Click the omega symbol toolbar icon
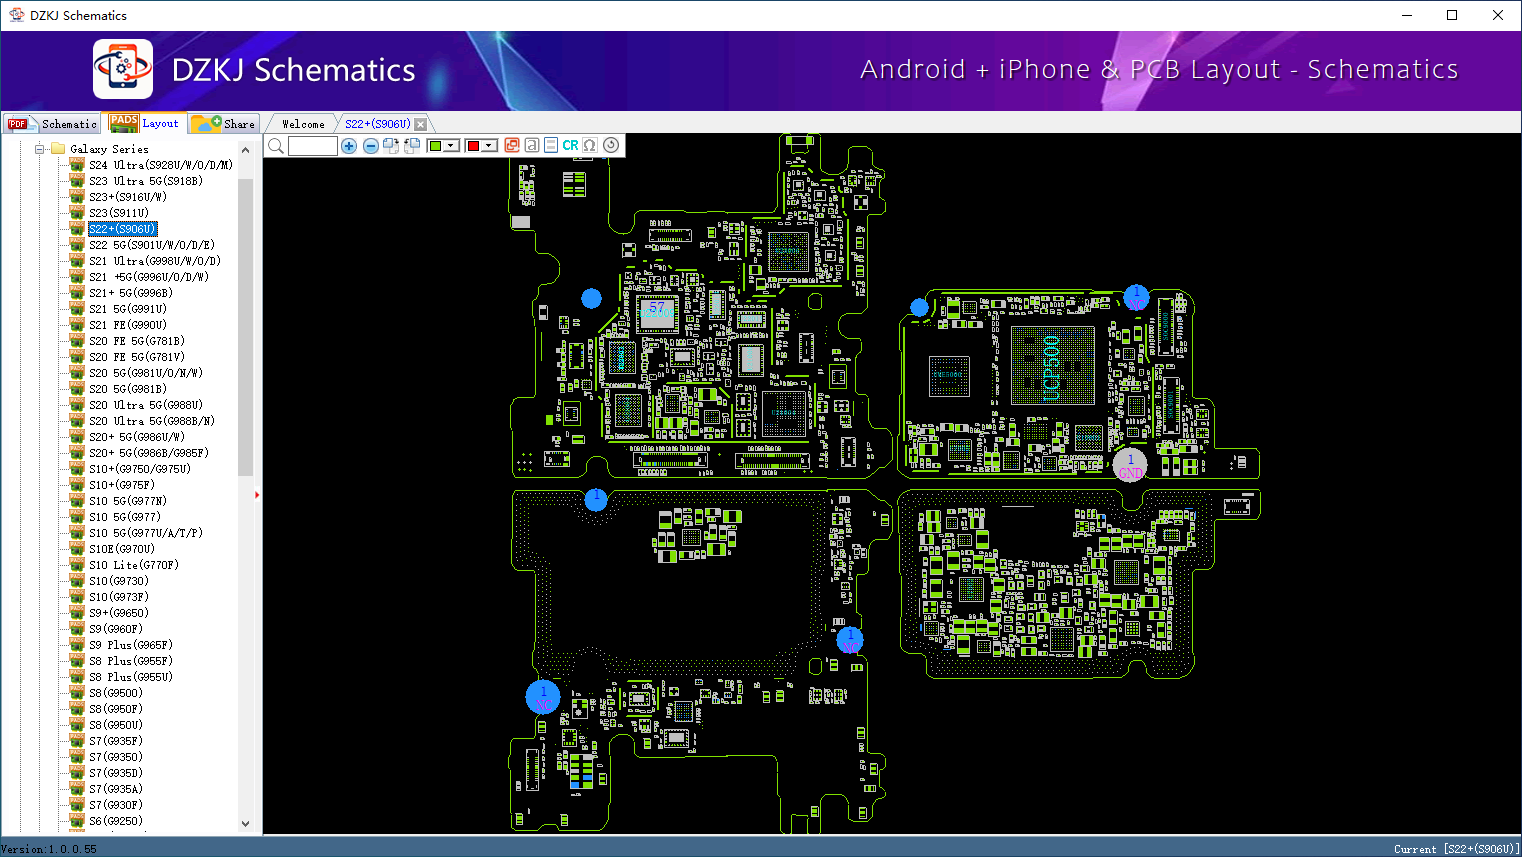The image size is (1522, 857). [590, 145]
